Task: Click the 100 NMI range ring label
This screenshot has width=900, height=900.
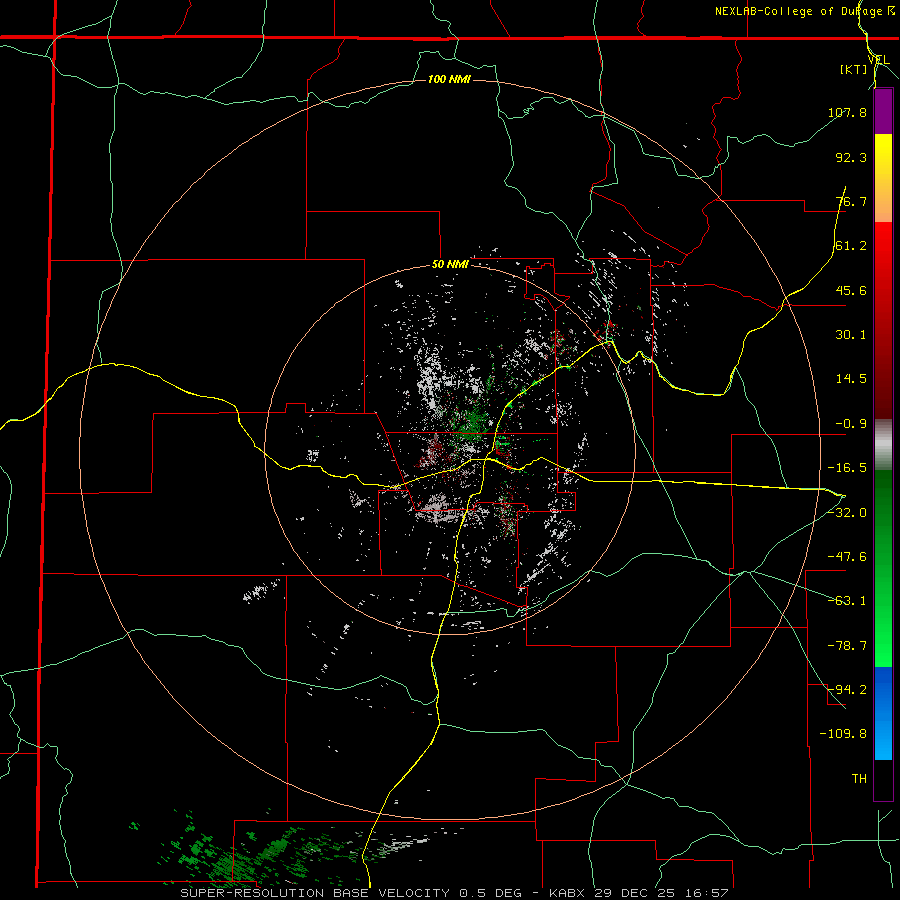Action: tap(449, 79)
